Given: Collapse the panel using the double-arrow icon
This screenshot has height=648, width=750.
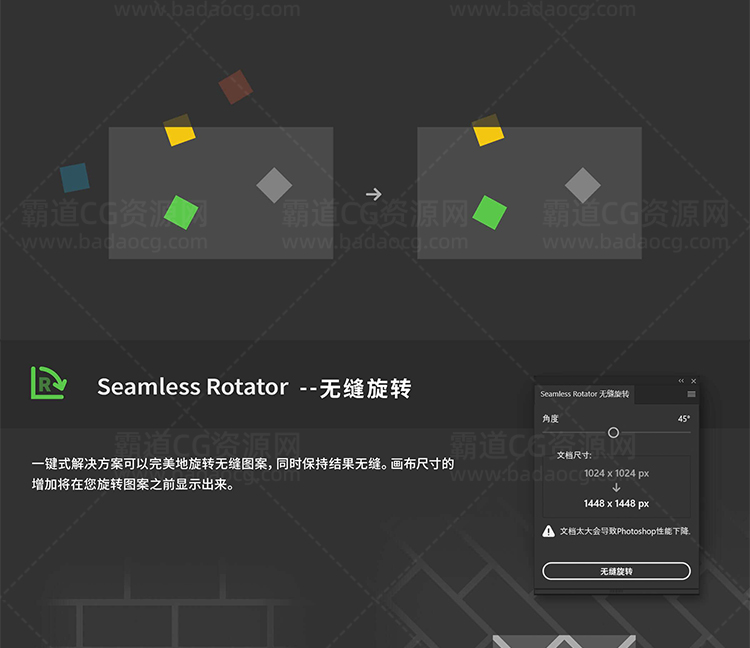Looking at the screenshot, I should tap(681, 381).
